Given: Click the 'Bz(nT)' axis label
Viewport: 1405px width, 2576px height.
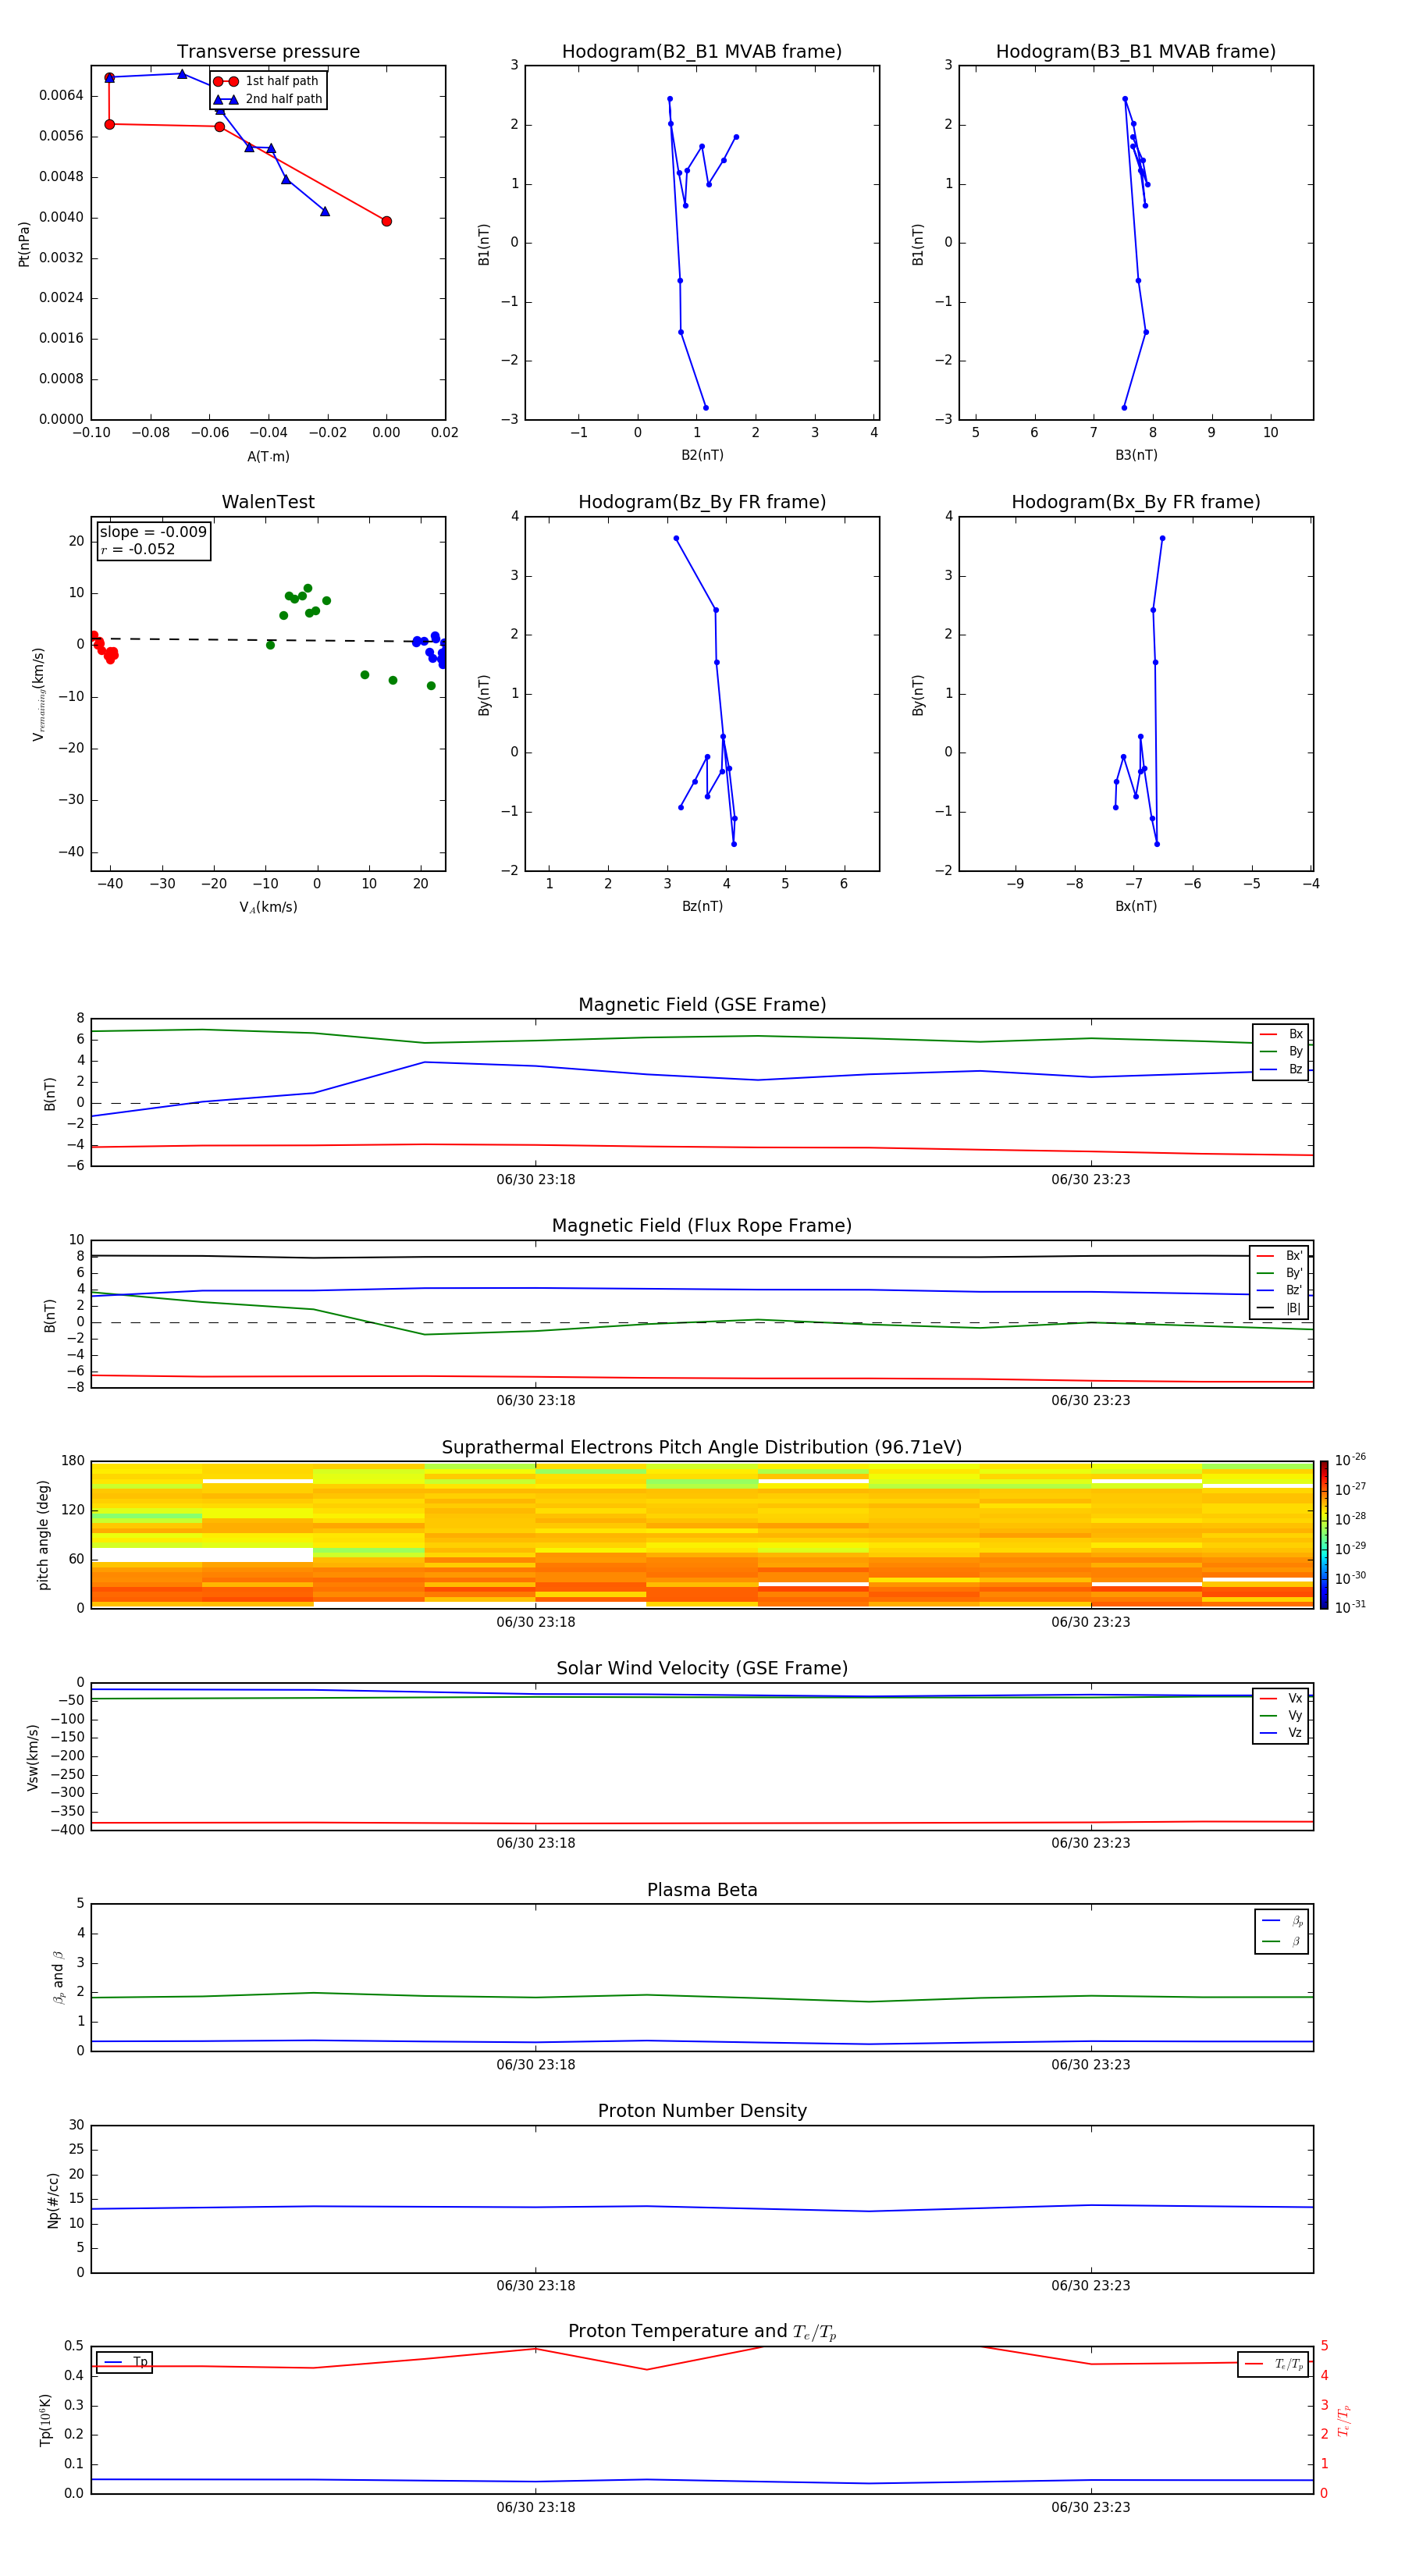Looking at the screenshot, I should pos(702,906).
